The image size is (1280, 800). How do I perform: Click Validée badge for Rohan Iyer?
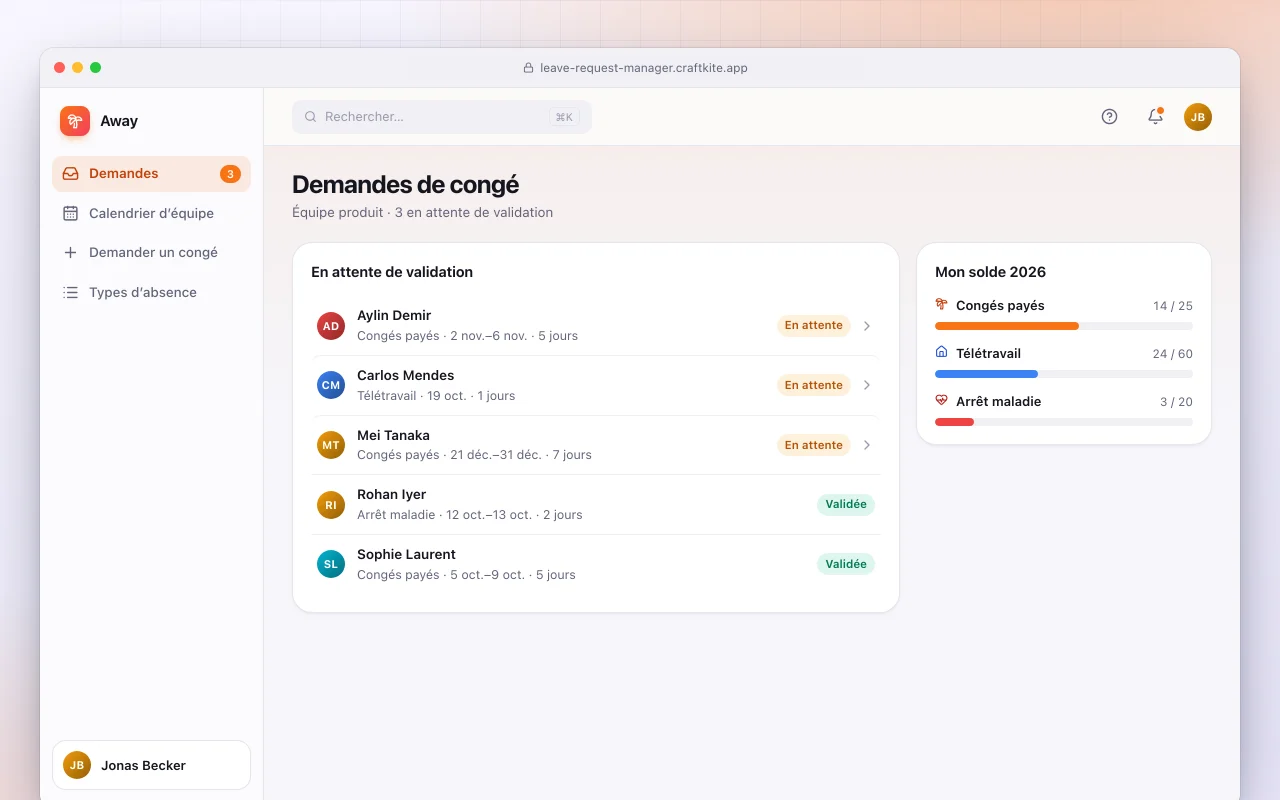click(846, 504)
